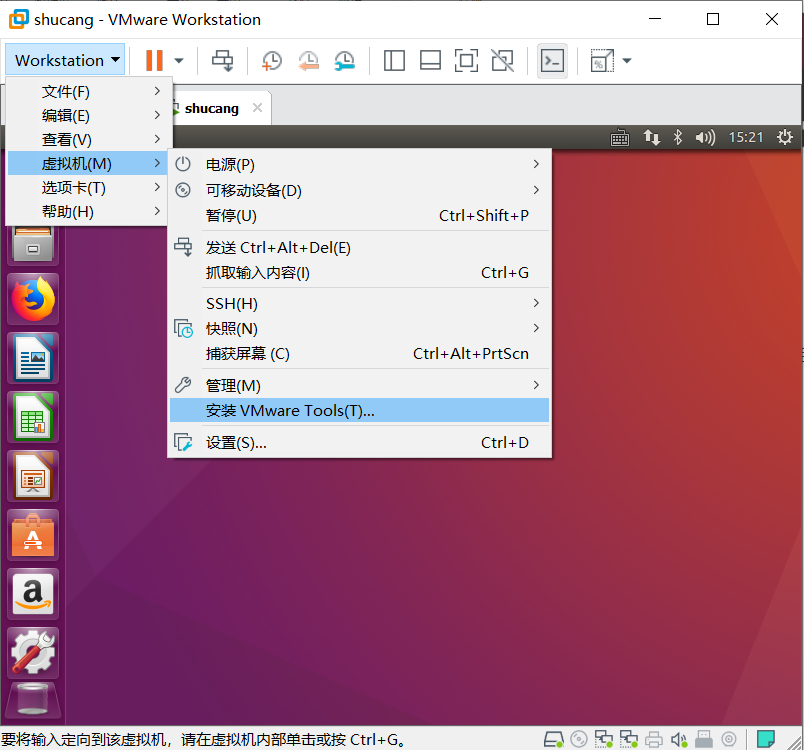Open the 选项卡(T) submenu
Screen dimensions: 804x750
click(87, 188)
